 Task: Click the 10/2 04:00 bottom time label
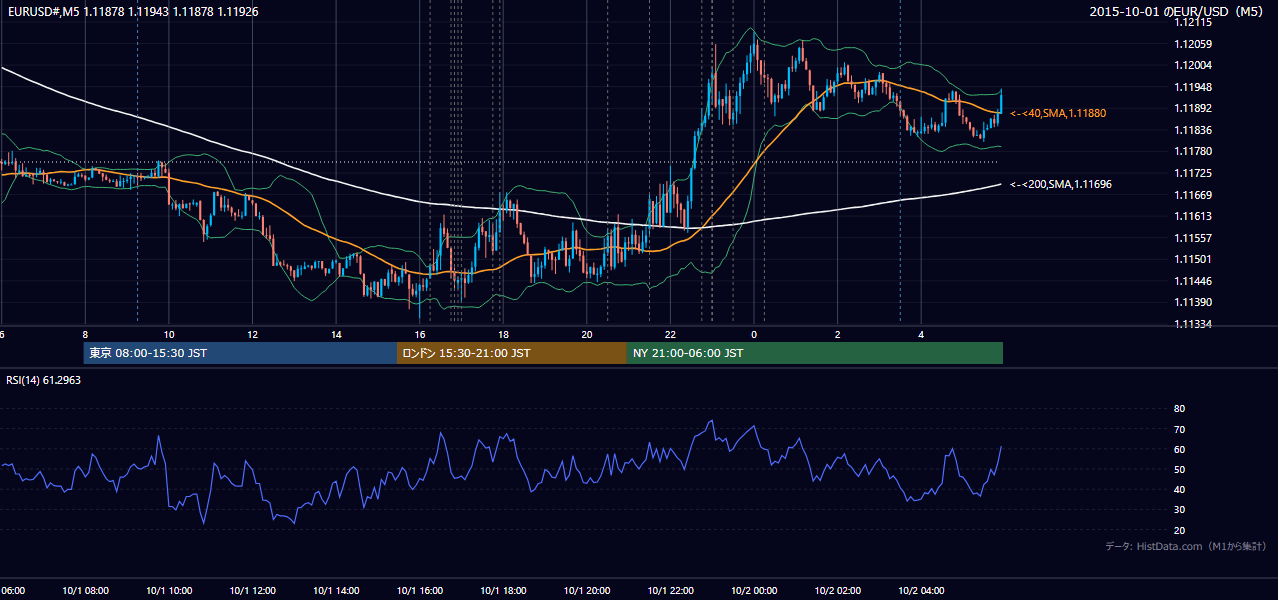921,591
